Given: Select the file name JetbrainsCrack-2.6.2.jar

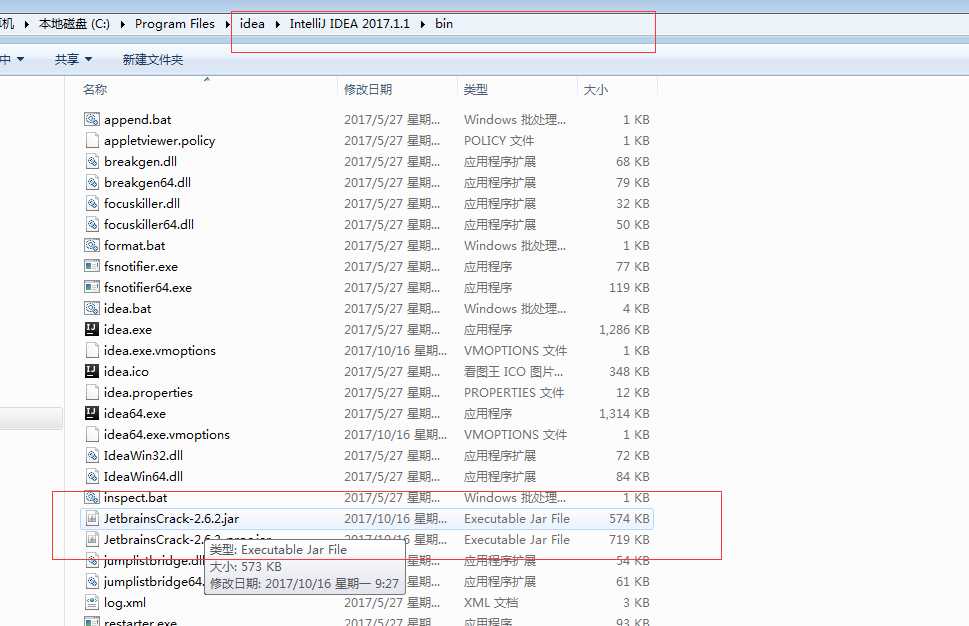Looking at the screenshot, I should 171,518.
